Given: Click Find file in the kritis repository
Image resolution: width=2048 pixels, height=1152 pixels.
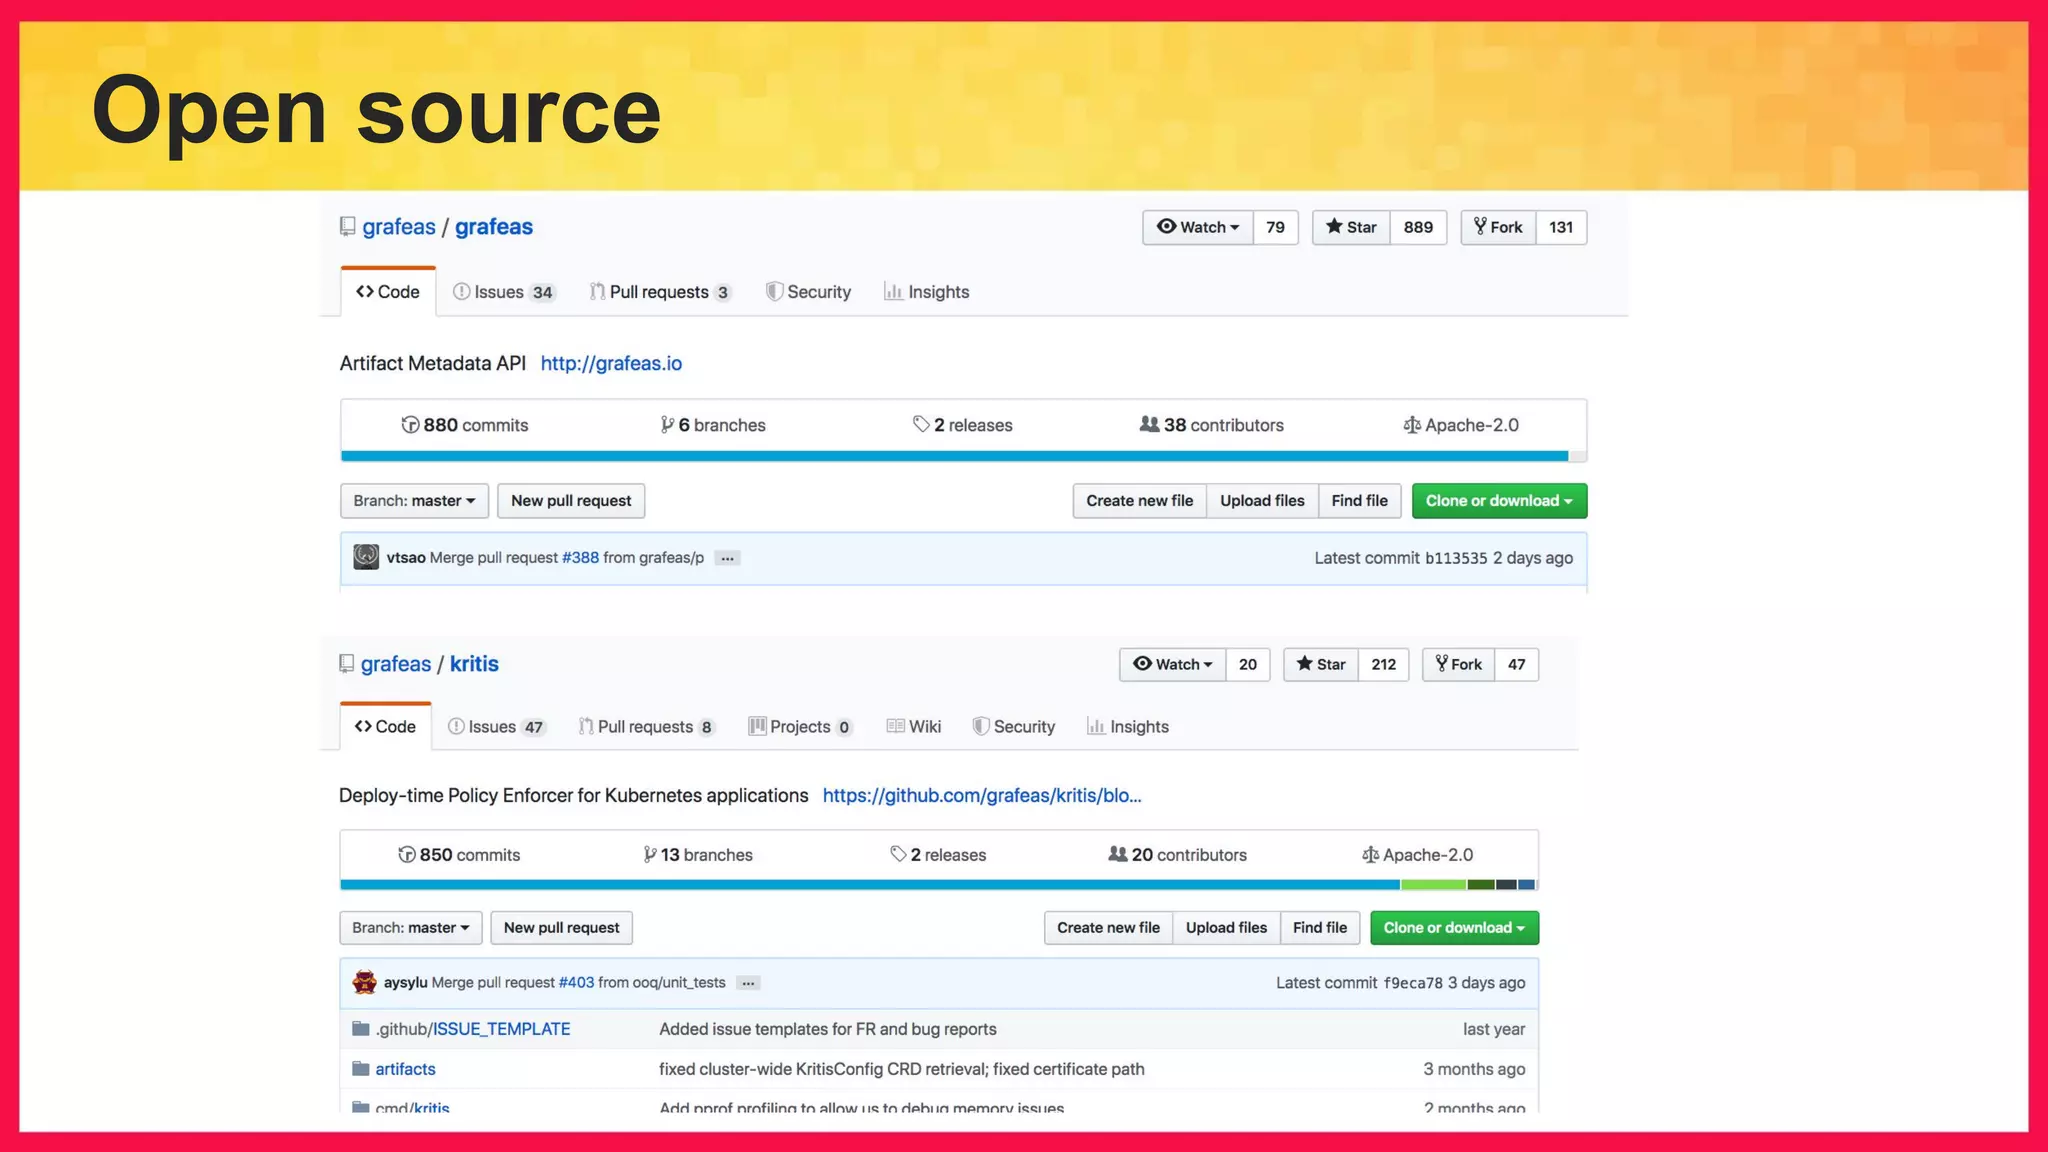Looking at the screenshot, I should (1320, 928).
